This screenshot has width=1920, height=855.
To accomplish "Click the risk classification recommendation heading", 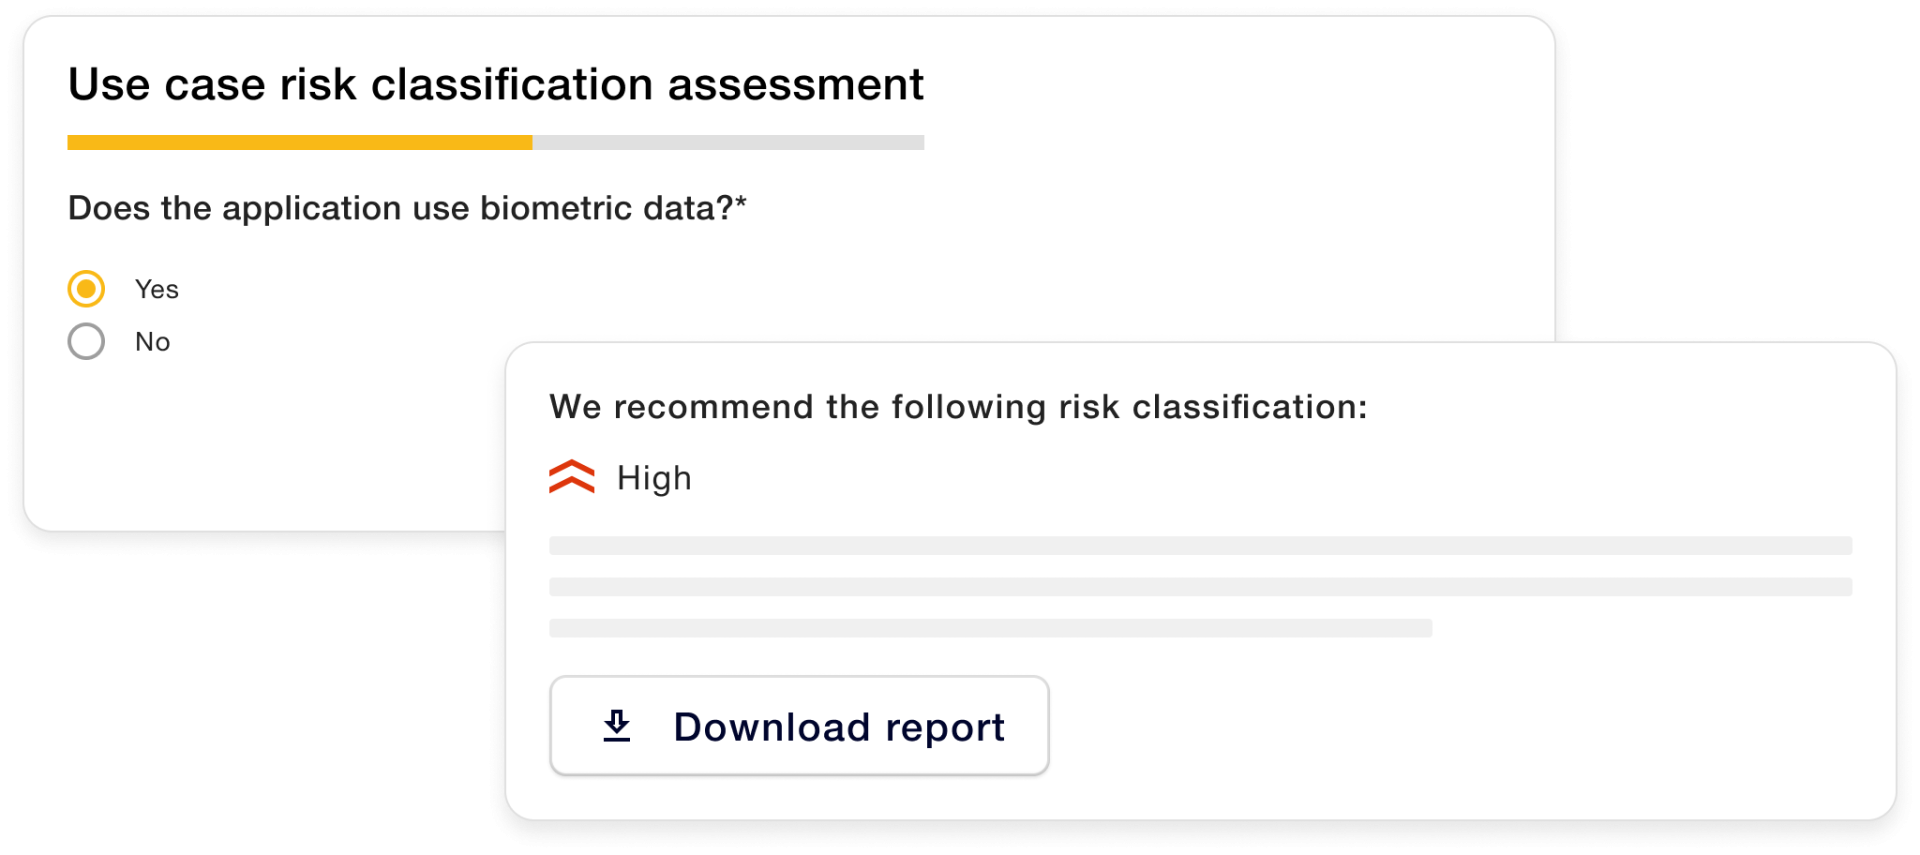I will tap(958, 407).
